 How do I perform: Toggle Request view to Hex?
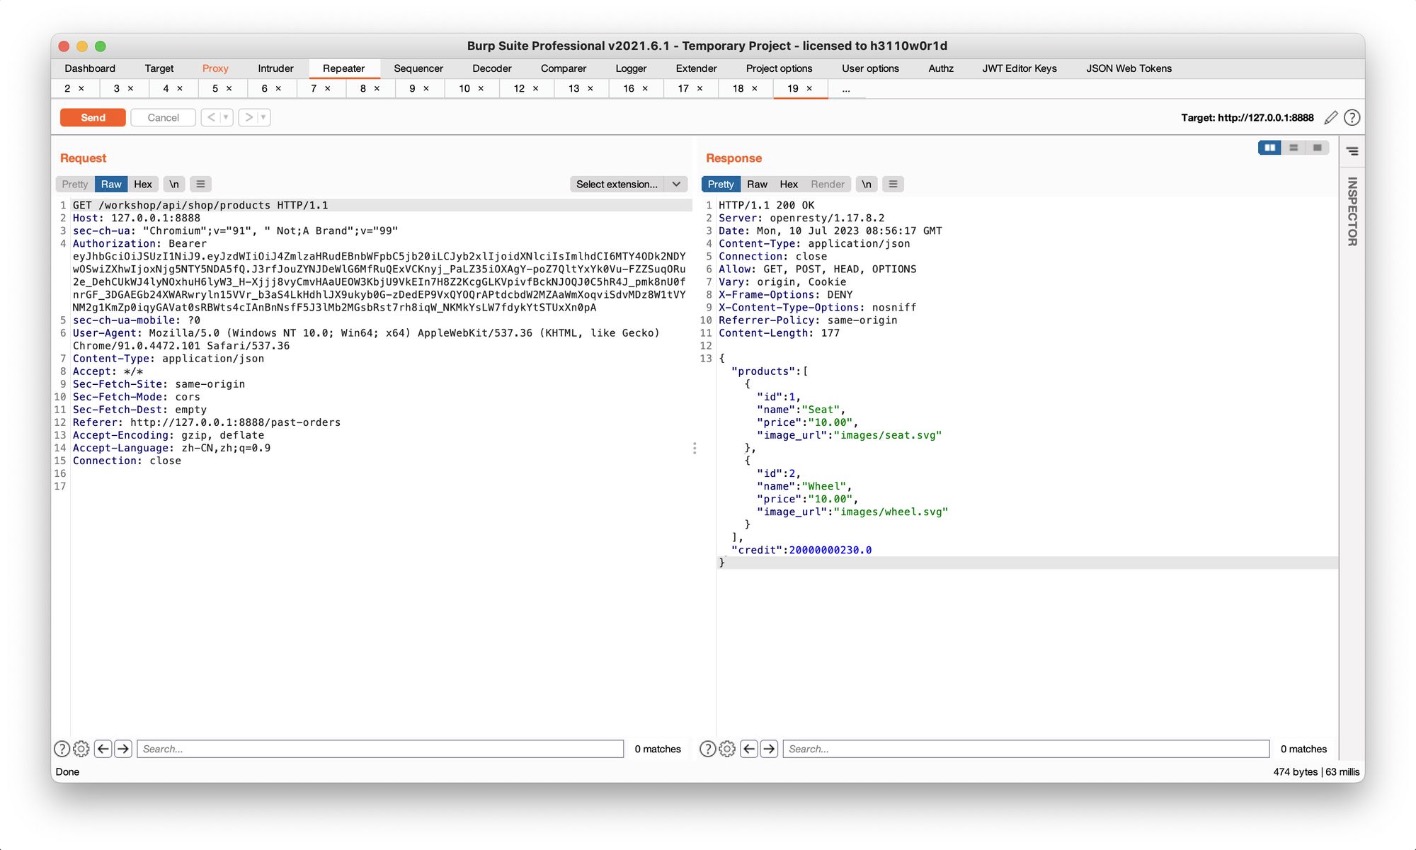(143, 184)
